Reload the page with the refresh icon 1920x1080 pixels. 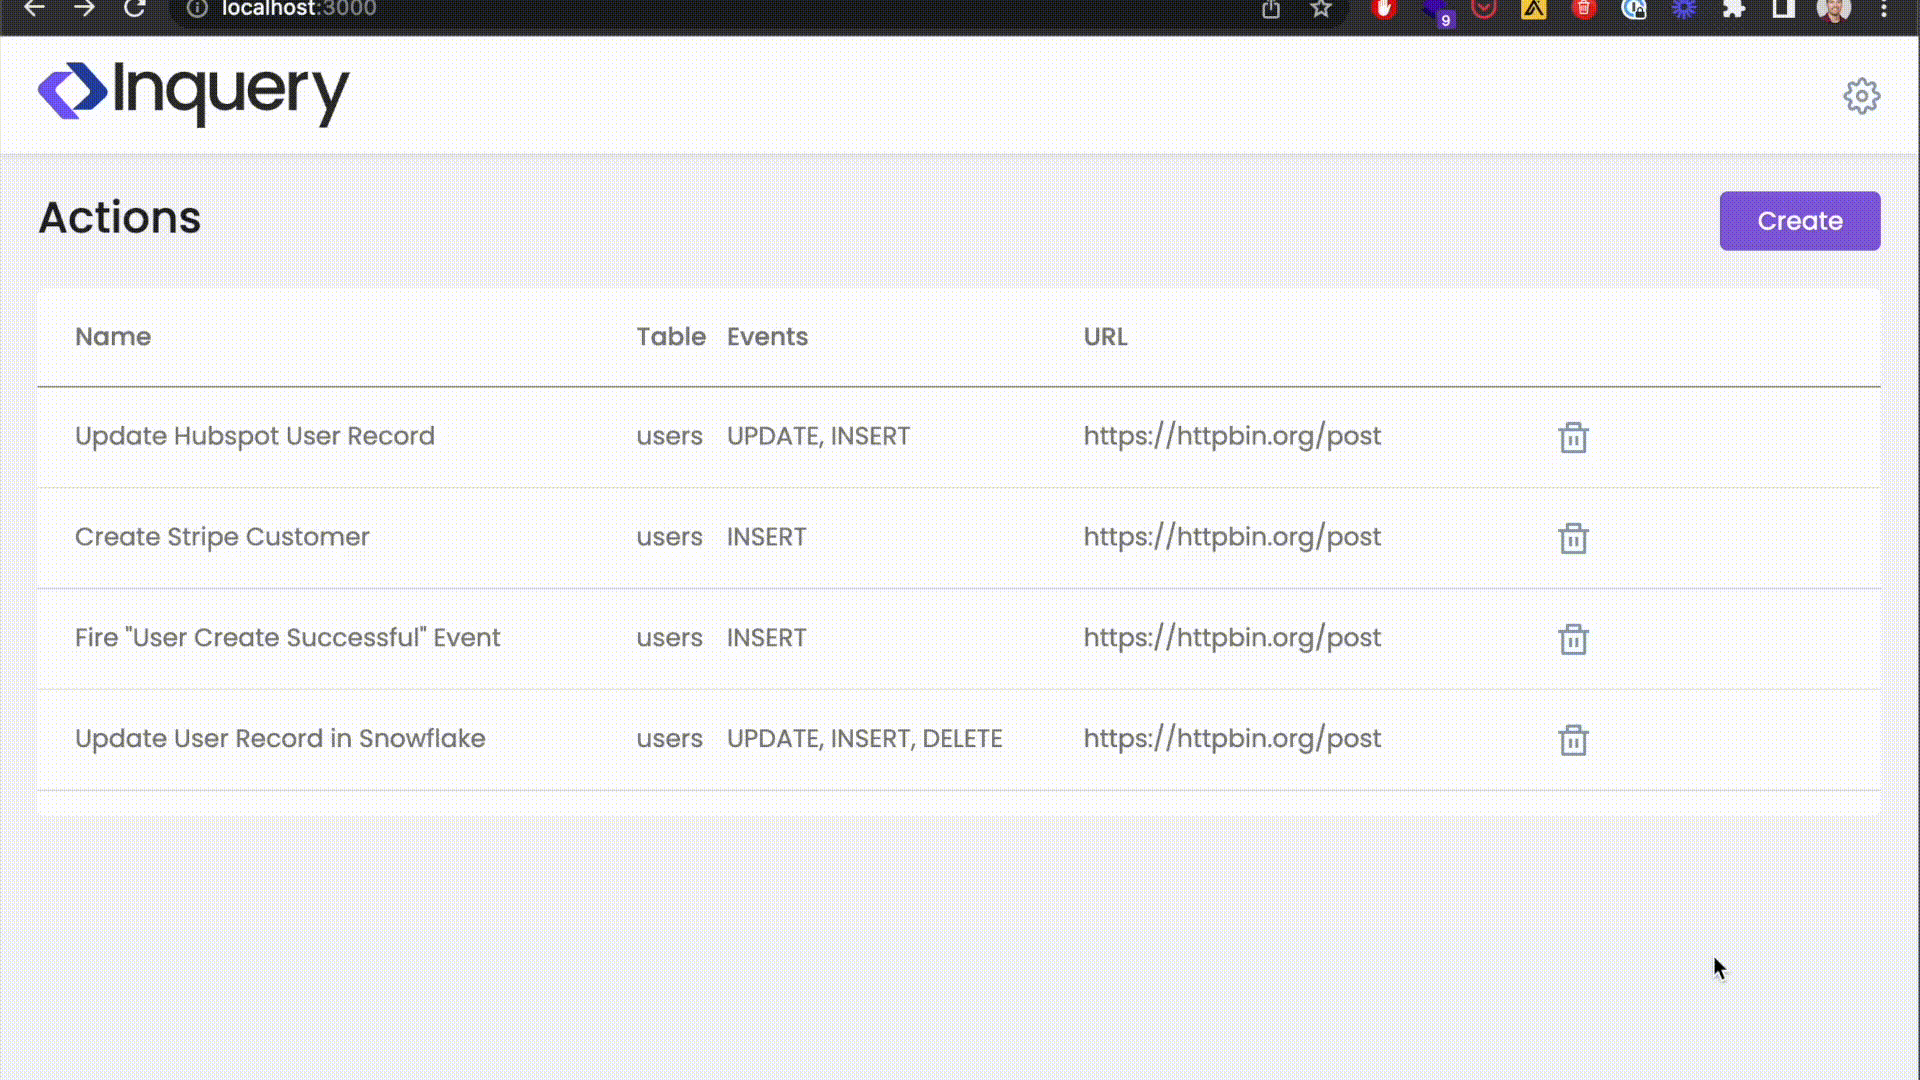(x=135, y=9)
